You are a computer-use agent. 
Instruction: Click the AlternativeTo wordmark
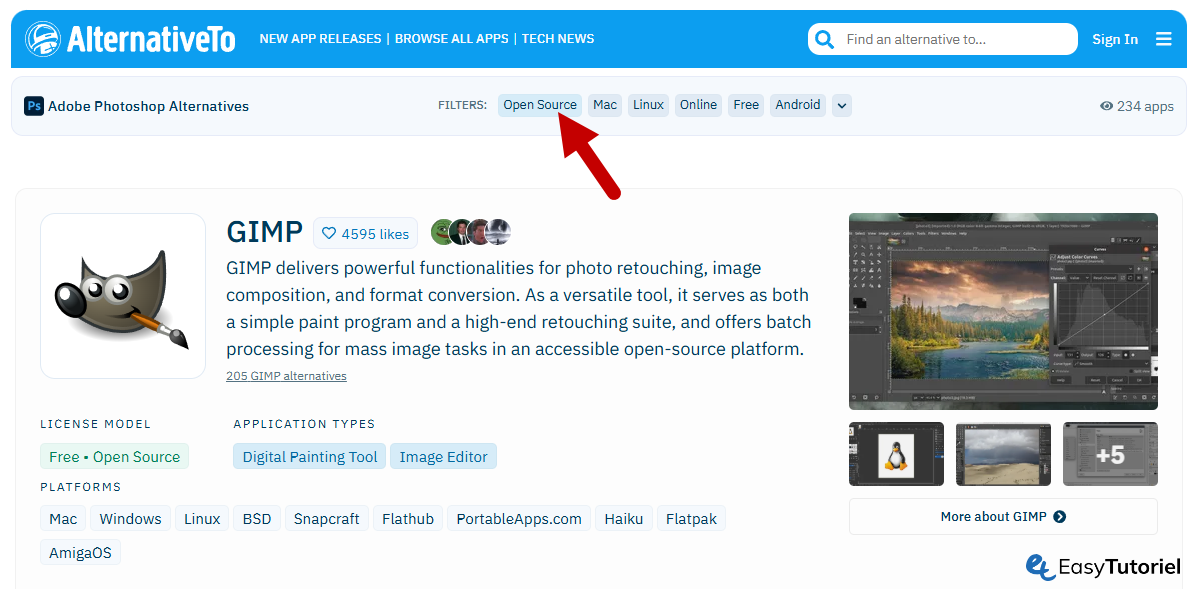[x=151, y=39]
